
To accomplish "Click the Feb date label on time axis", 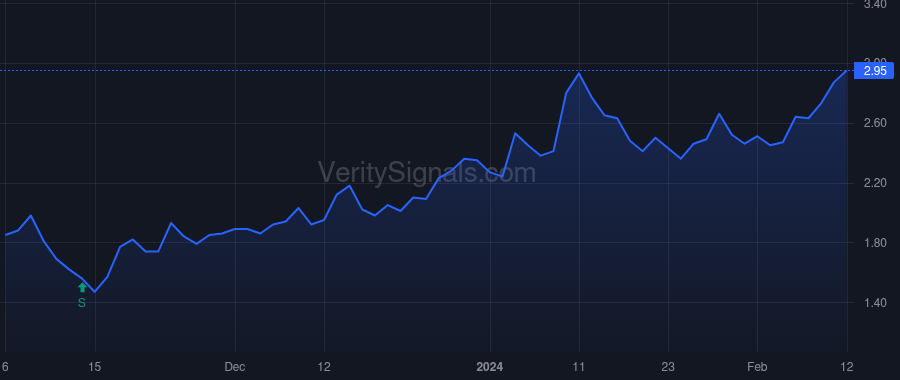I will pos(757,367).
